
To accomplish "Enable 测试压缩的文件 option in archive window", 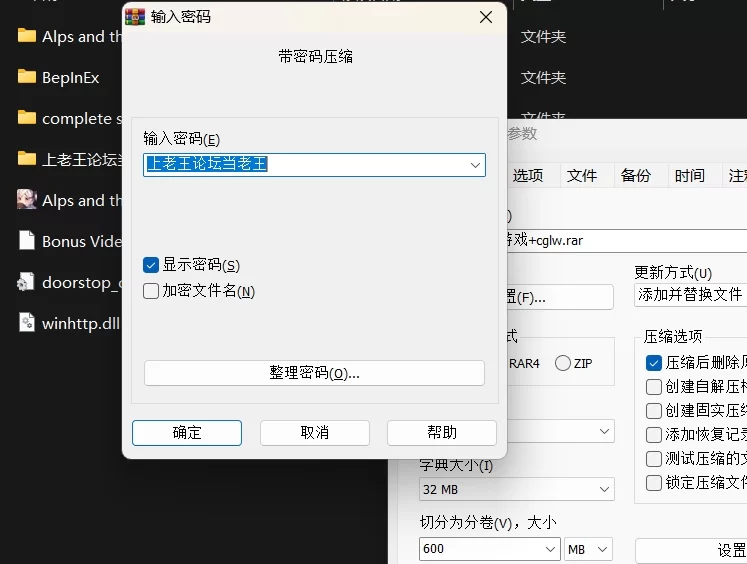I will pos(654,459).
